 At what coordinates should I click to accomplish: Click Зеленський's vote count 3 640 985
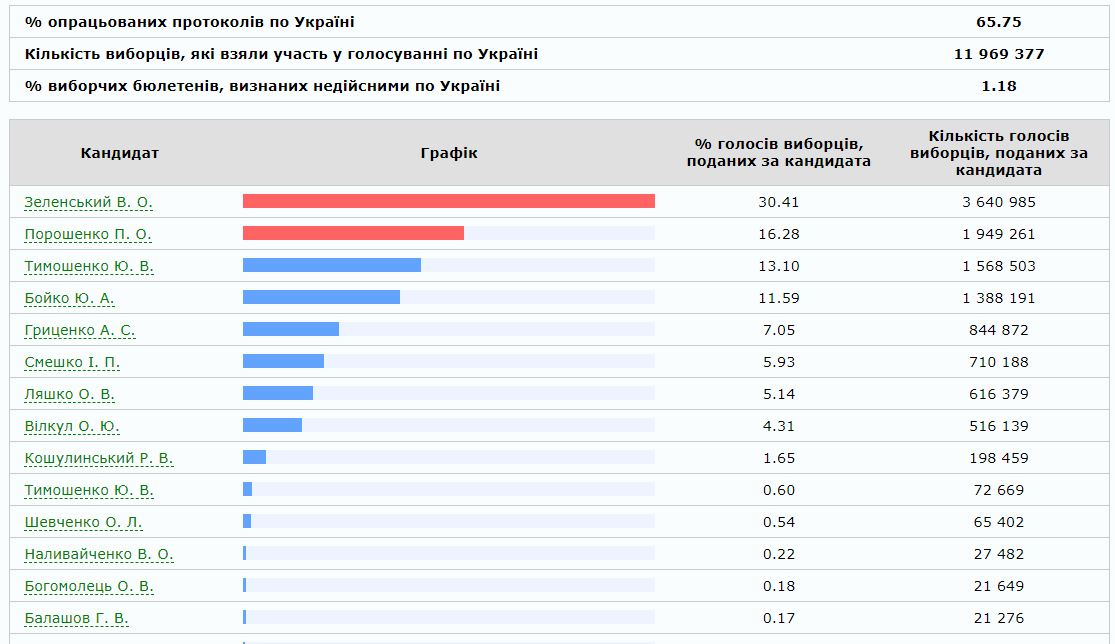point(998,202)
